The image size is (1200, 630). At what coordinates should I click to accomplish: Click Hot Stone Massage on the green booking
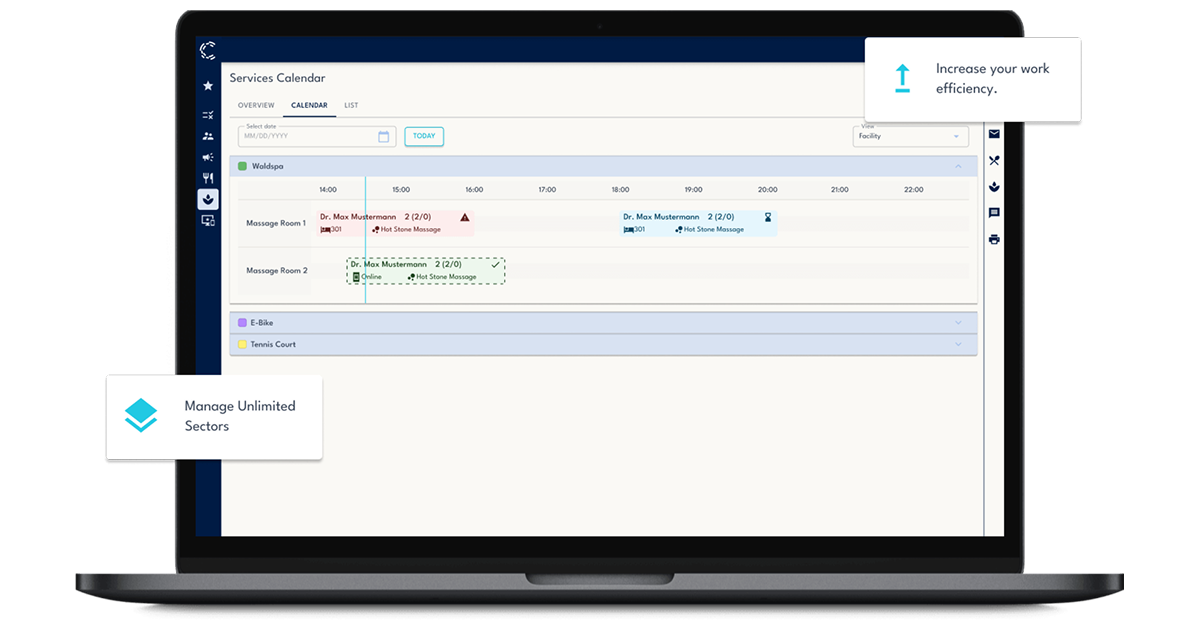coord(446,277)
